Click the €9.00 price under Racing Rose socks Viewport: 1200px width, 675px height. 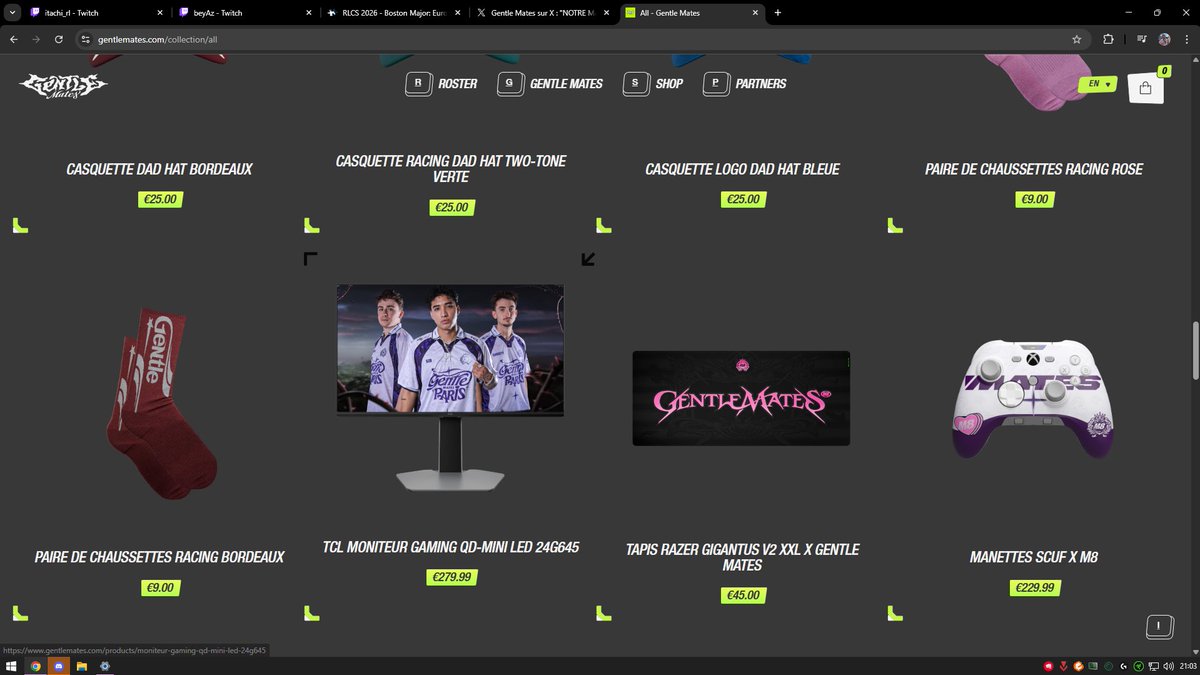1034,199
